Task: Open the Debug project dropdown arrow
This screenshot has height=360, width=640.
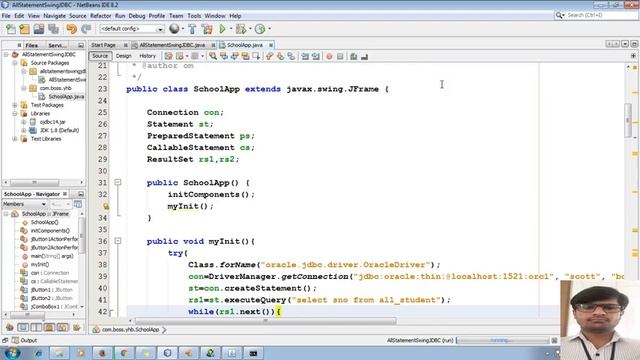Action: 250,29
